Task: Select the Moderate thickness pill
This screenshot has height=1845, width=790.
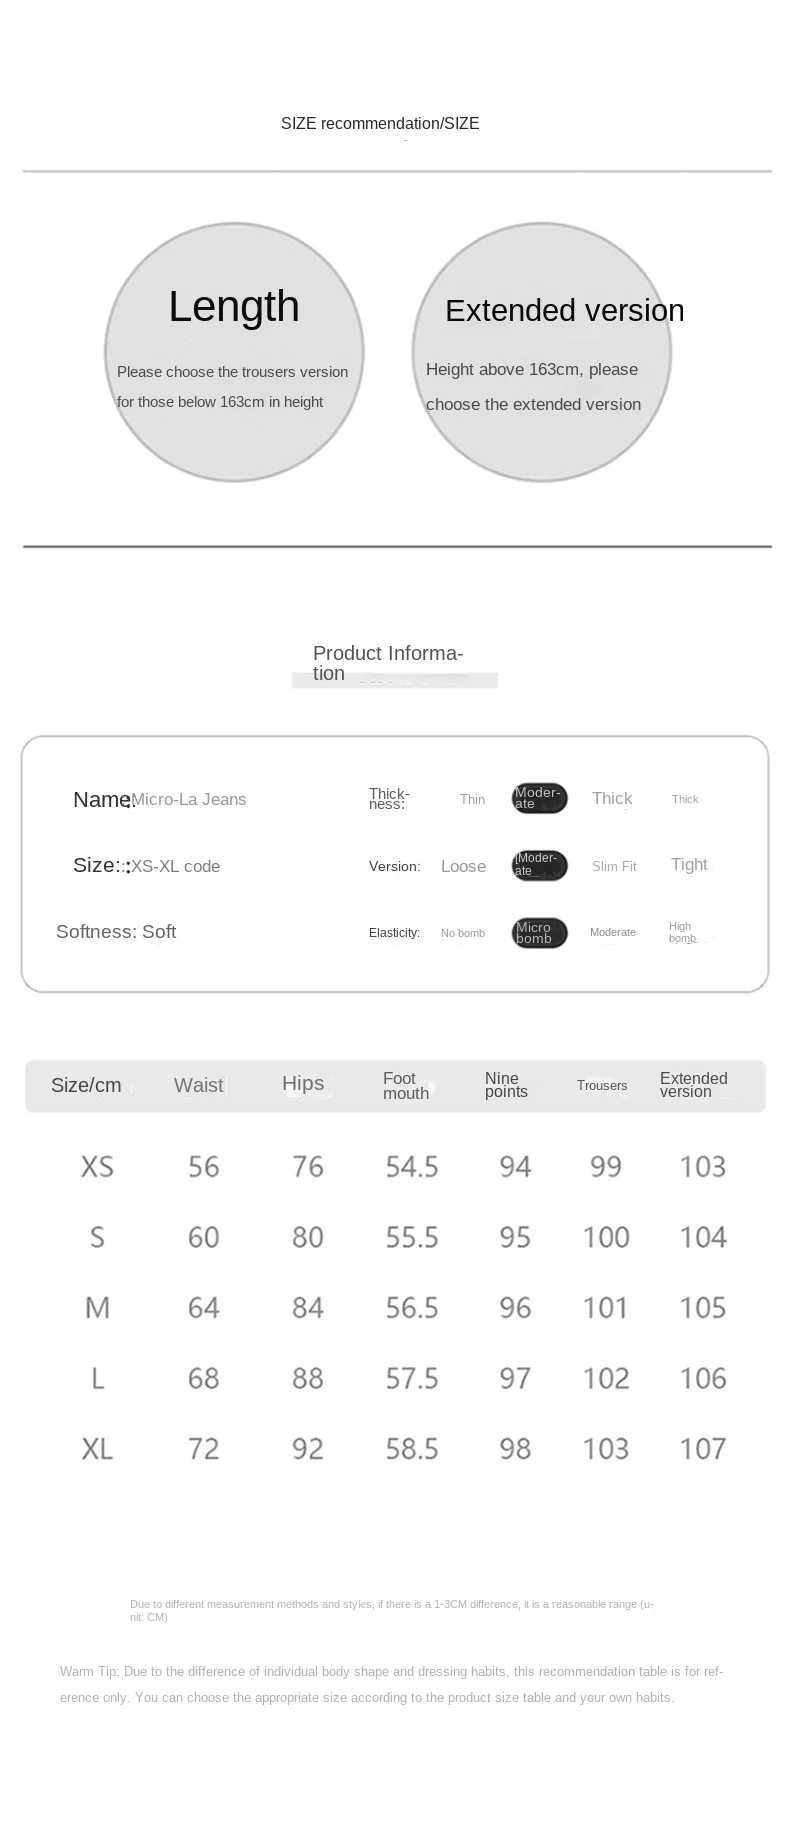Action: pyautogui.click(x=540, y=798)
